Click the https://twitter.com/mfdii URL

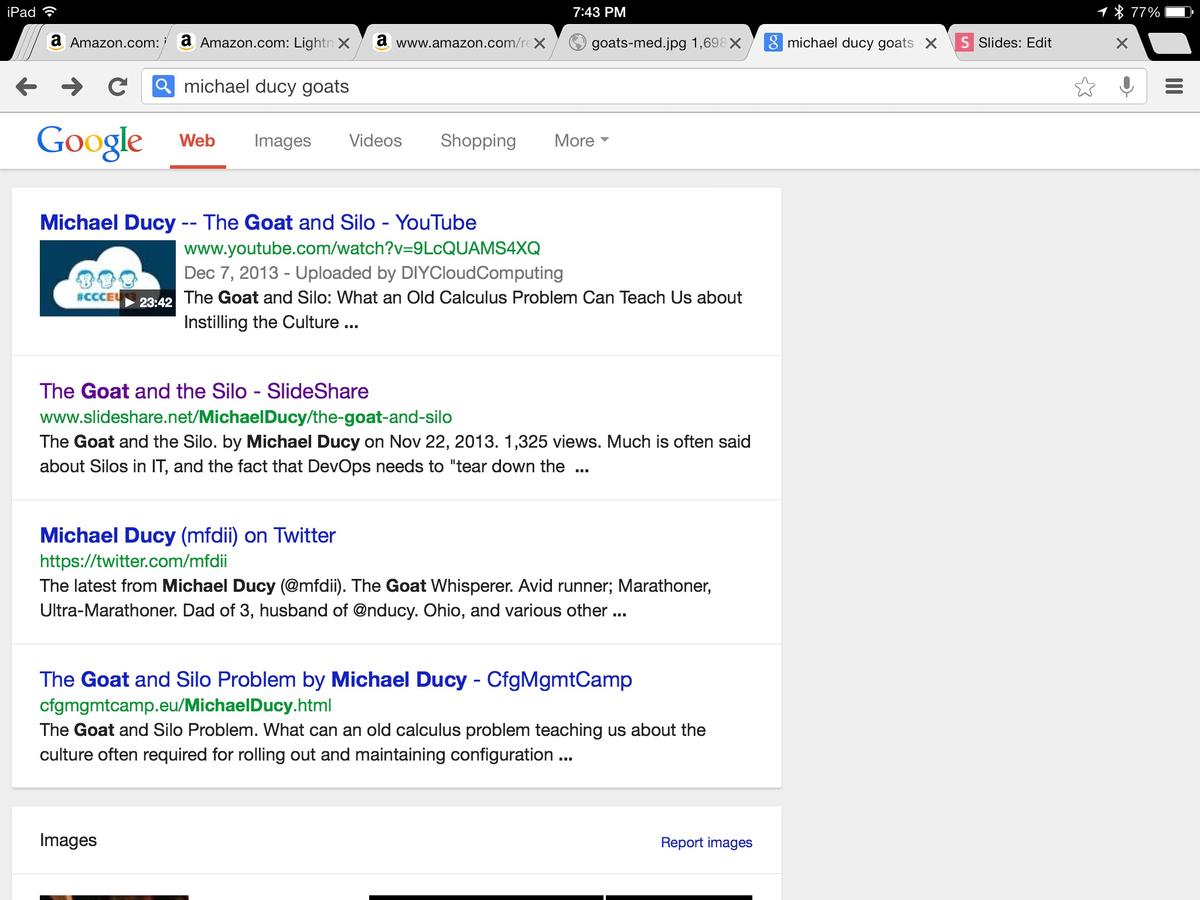134,561
